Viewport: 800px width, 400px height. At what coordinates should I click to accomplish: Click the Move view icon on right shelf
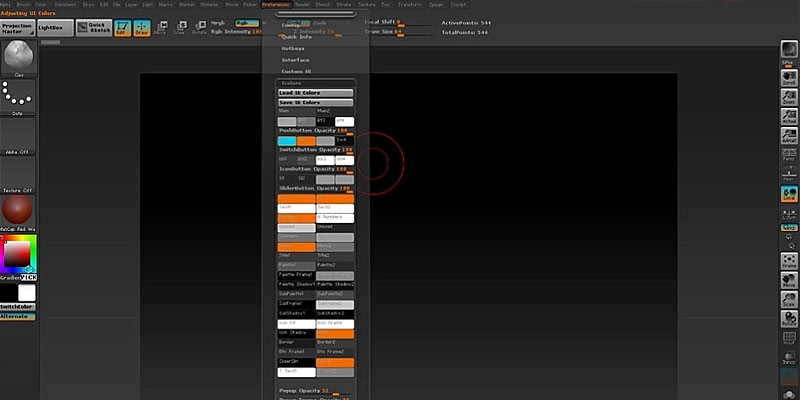789,280
